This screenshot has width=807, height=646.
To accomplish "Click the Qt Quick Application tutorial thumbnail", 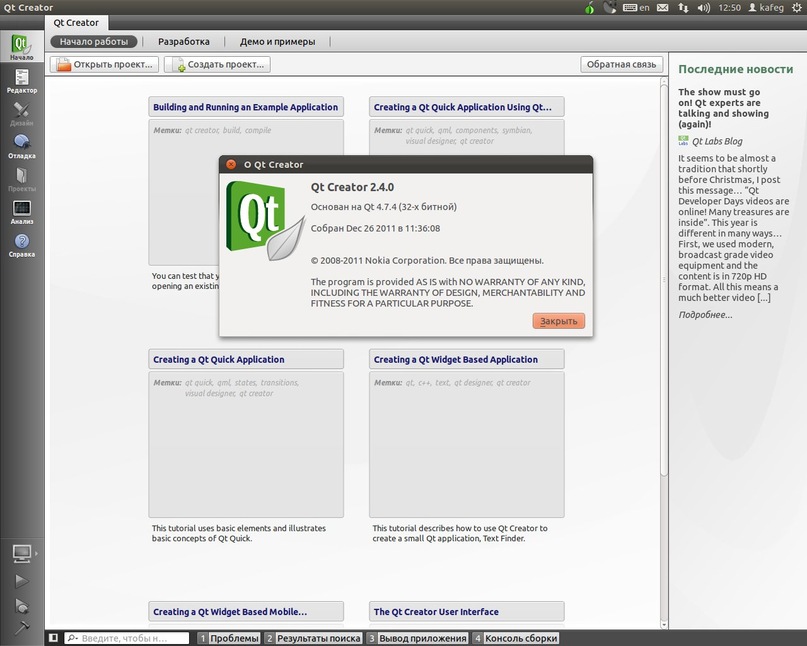I will click(x=246, y=445).
